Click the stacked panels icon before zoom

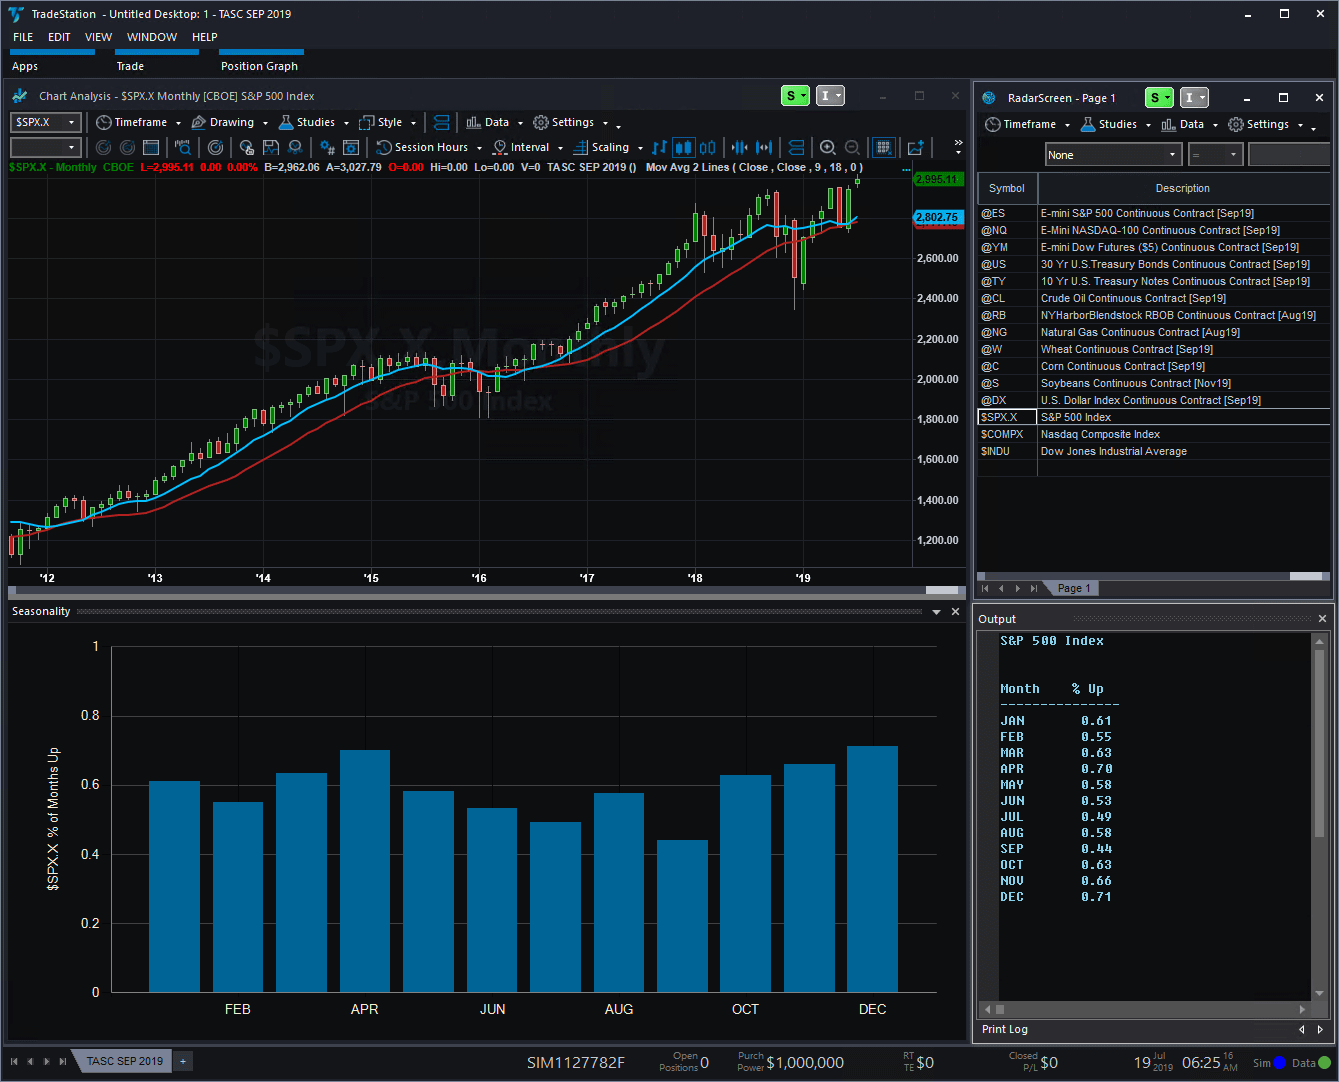pos(796,147)
